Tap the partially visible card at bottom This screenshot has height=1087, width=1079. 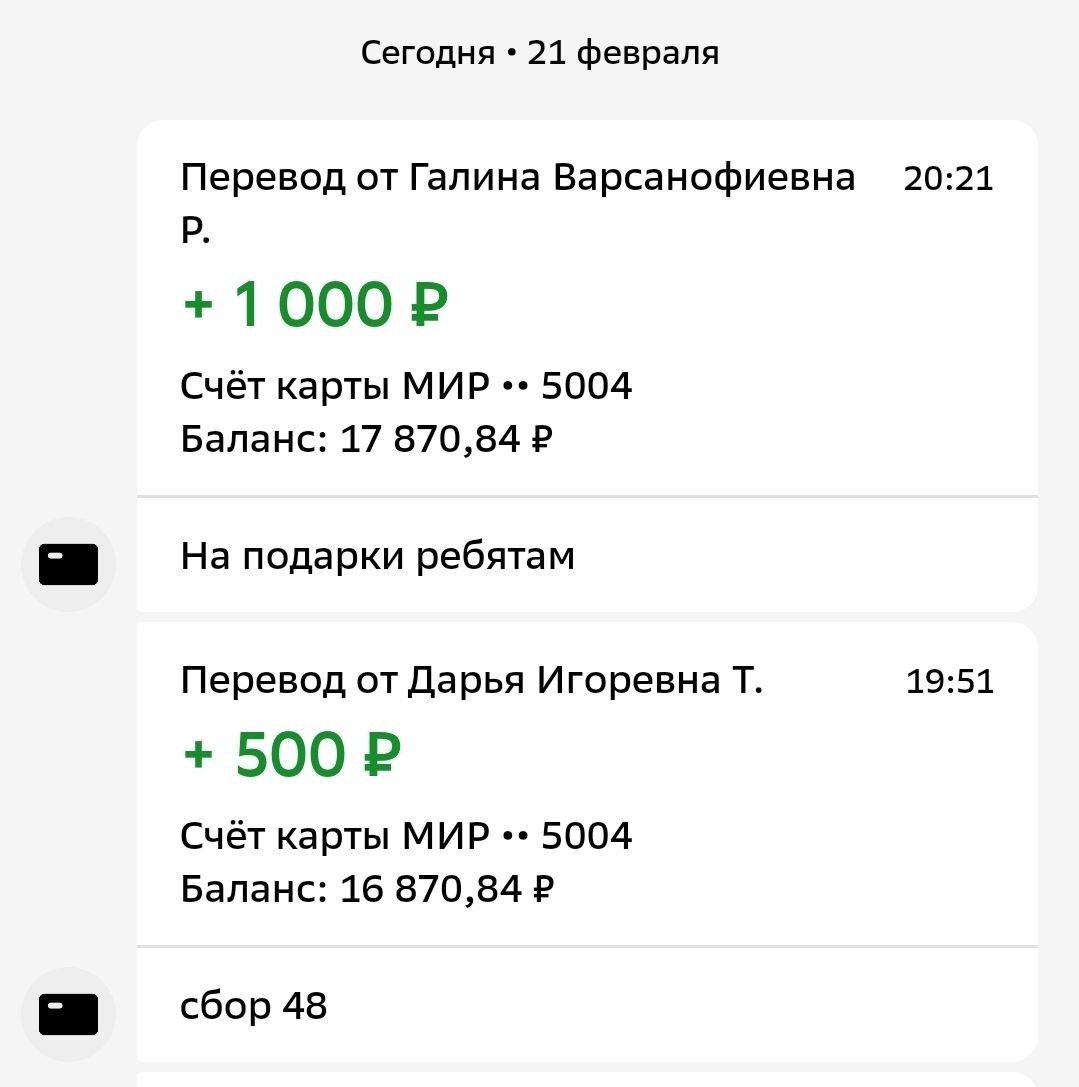point(587,1079)
